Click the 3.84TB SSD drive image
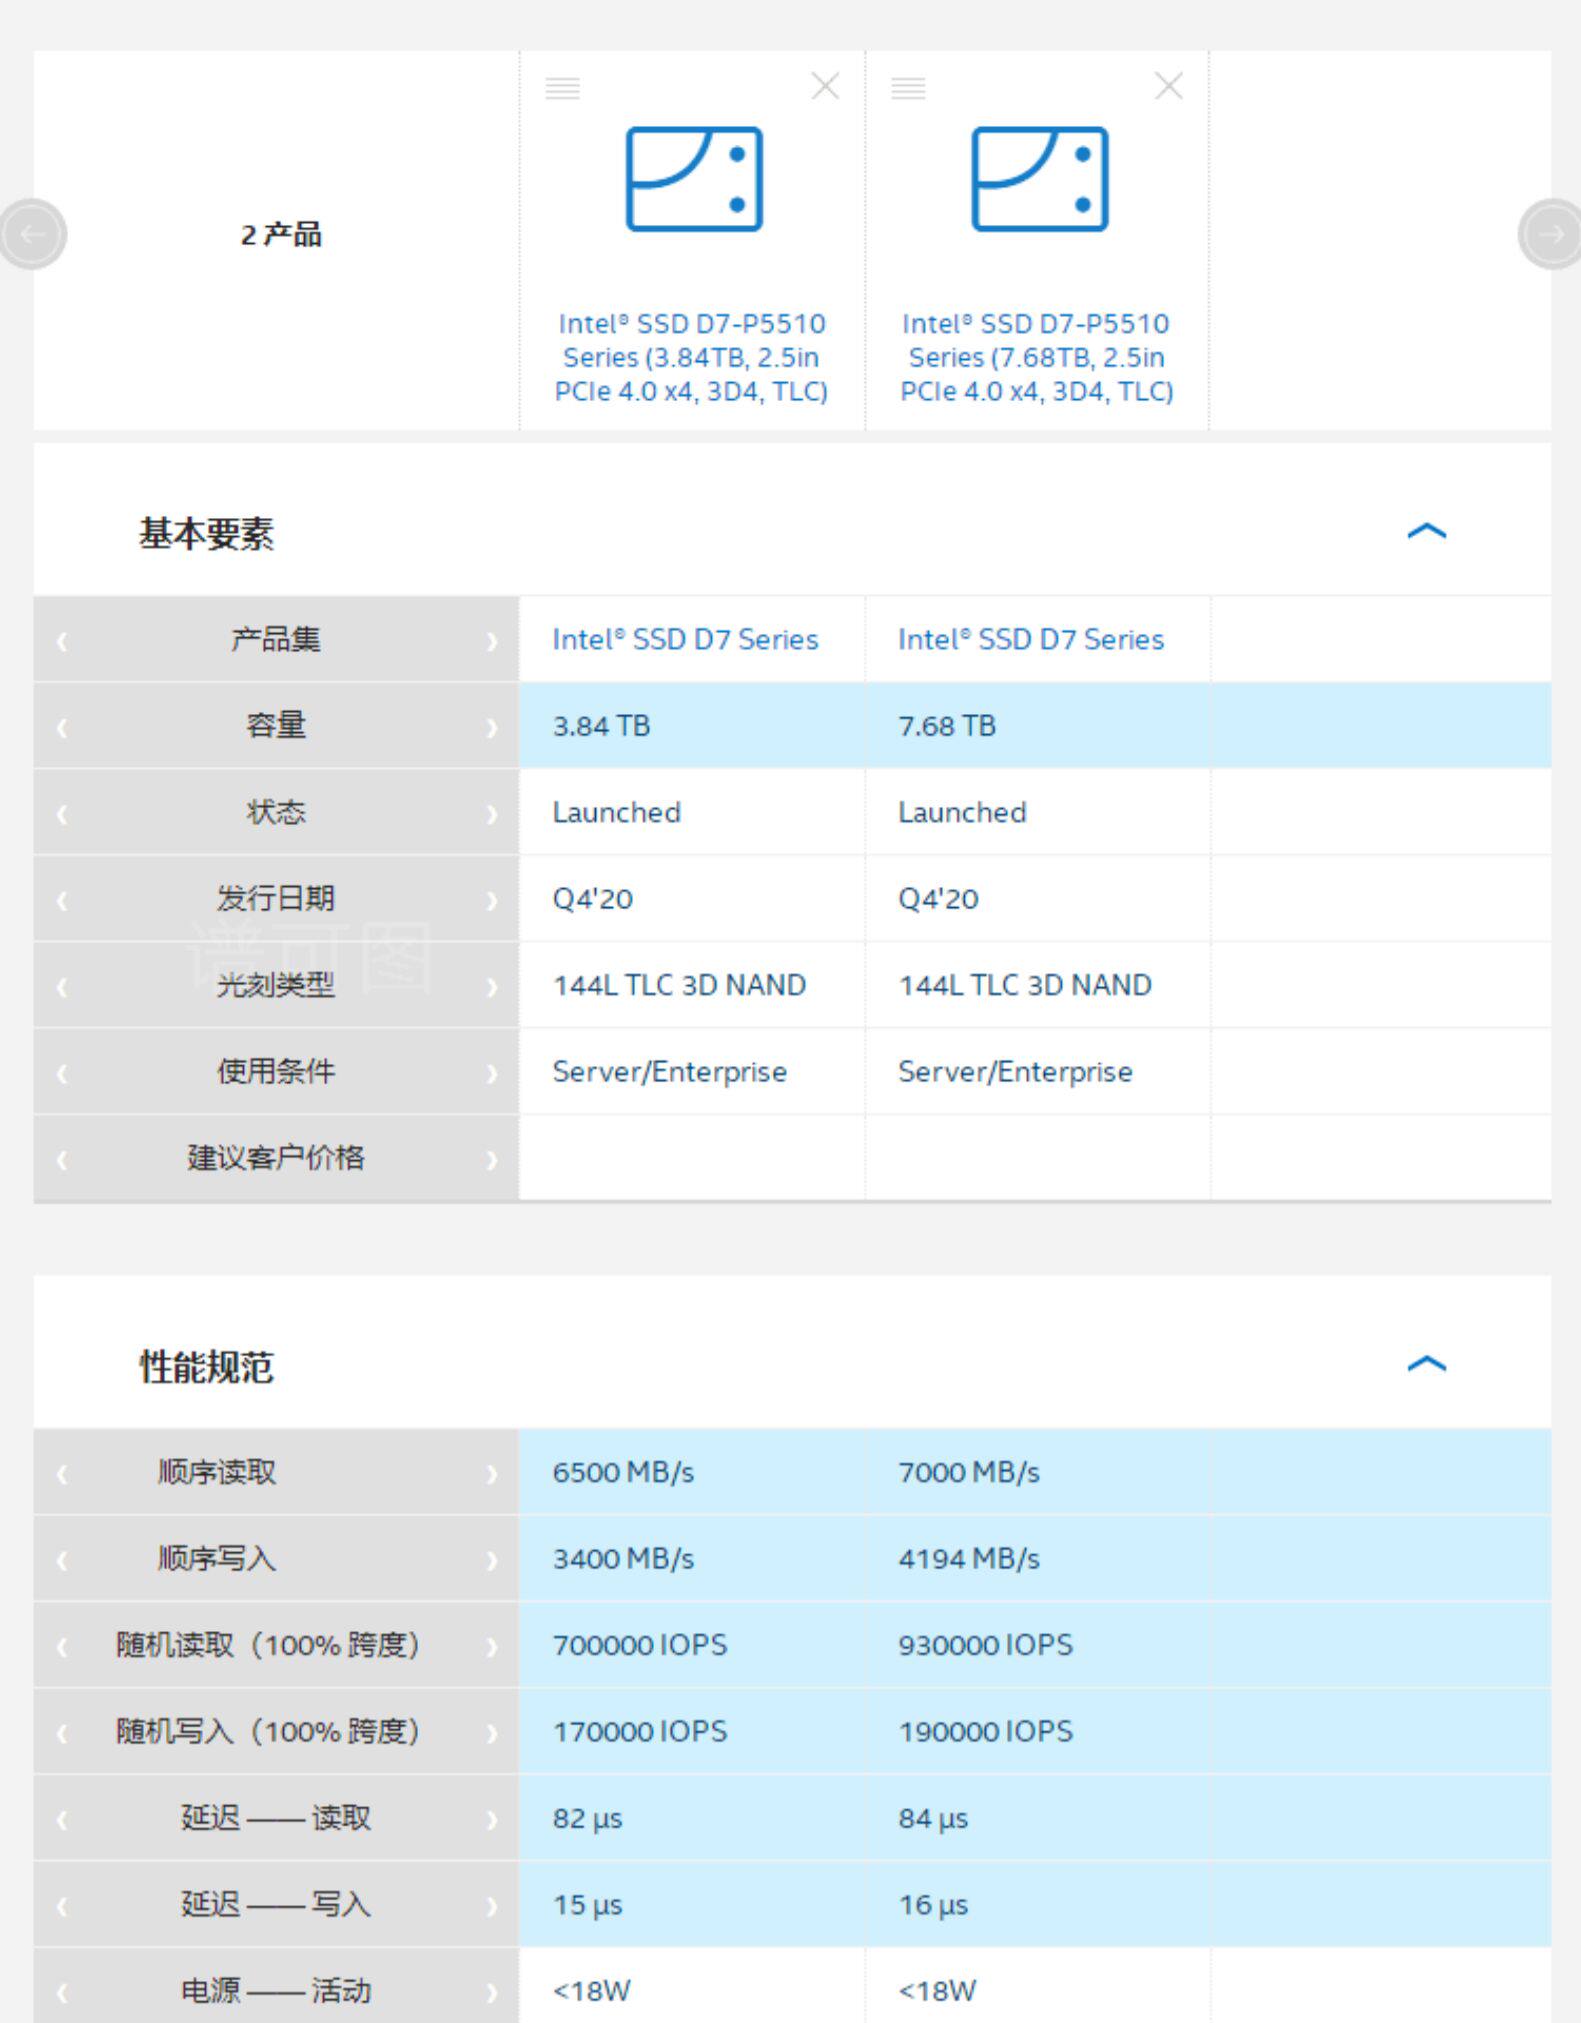This screenshot has height=2023, width=1581. [694, 179]
